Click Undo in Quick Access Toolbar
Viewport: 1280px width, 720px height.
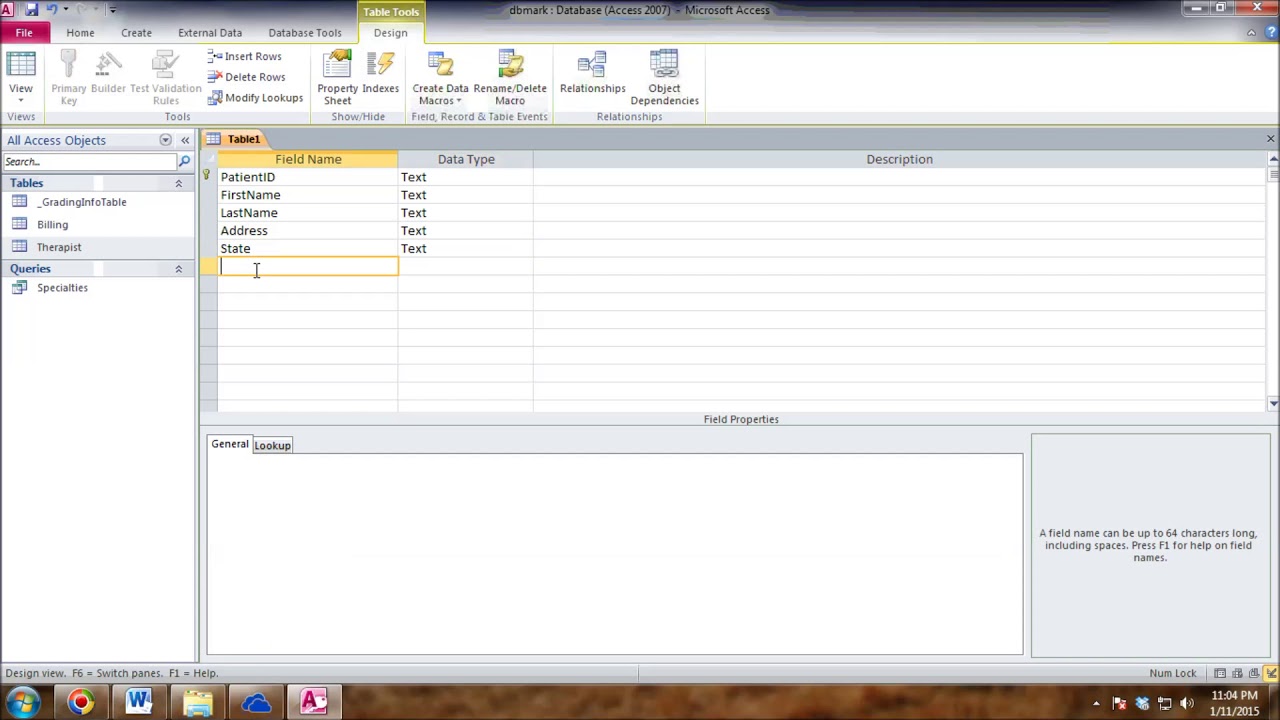pos(52,9)
